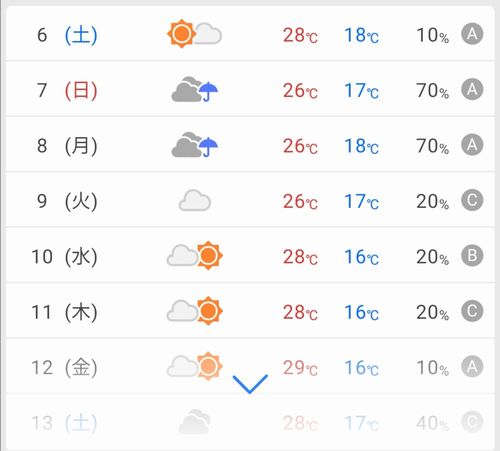Viewport: 500px width, 451px height.
Task: Select the 6 (土) date label
Action: 67,35
